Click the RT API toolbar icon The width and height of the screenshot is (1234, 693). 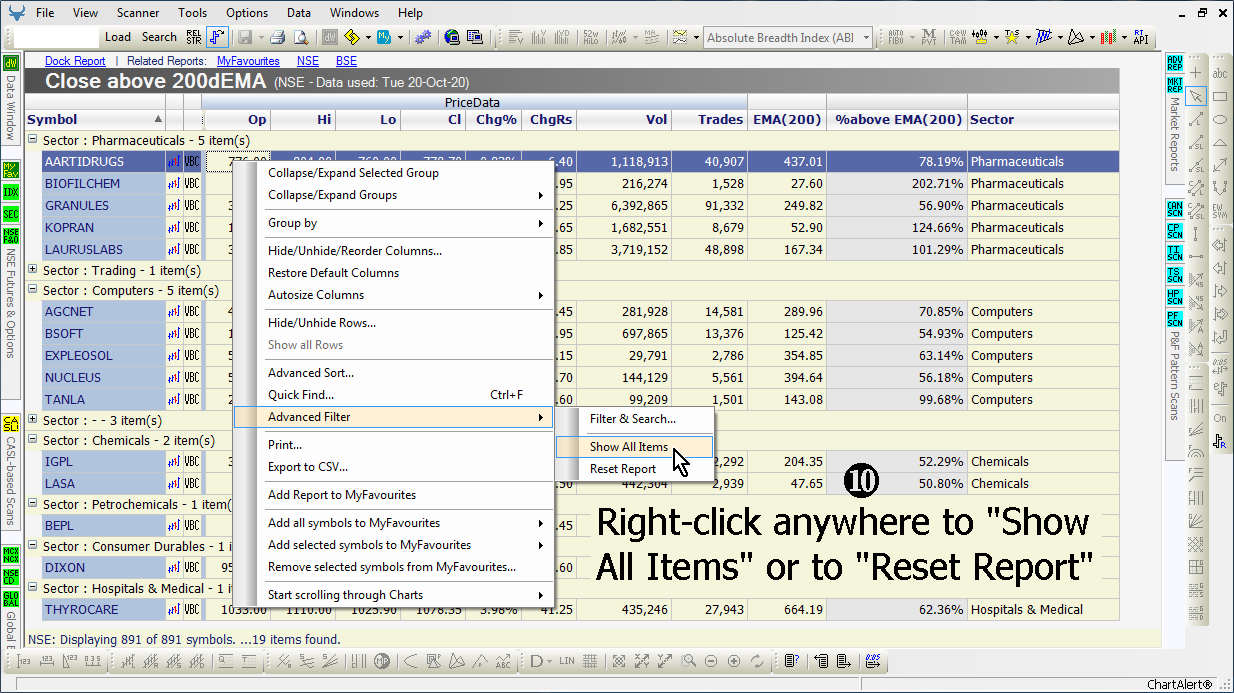1139,37
